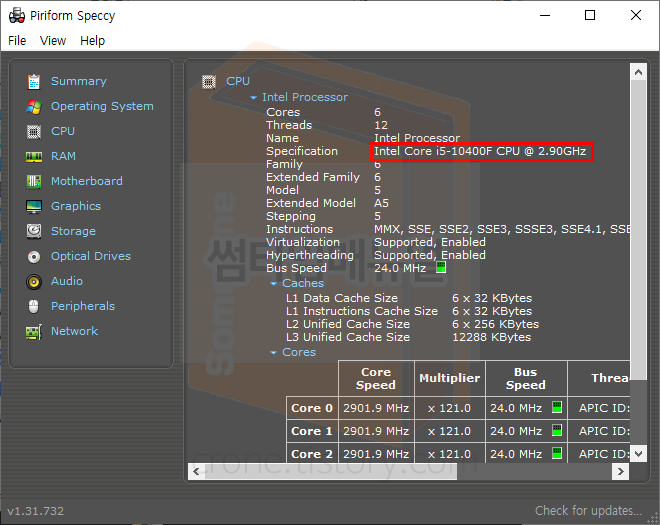The image size is (660, 525).
Task: Open the Storage section link
Action: pyautogui.click(x=73, y=231)
